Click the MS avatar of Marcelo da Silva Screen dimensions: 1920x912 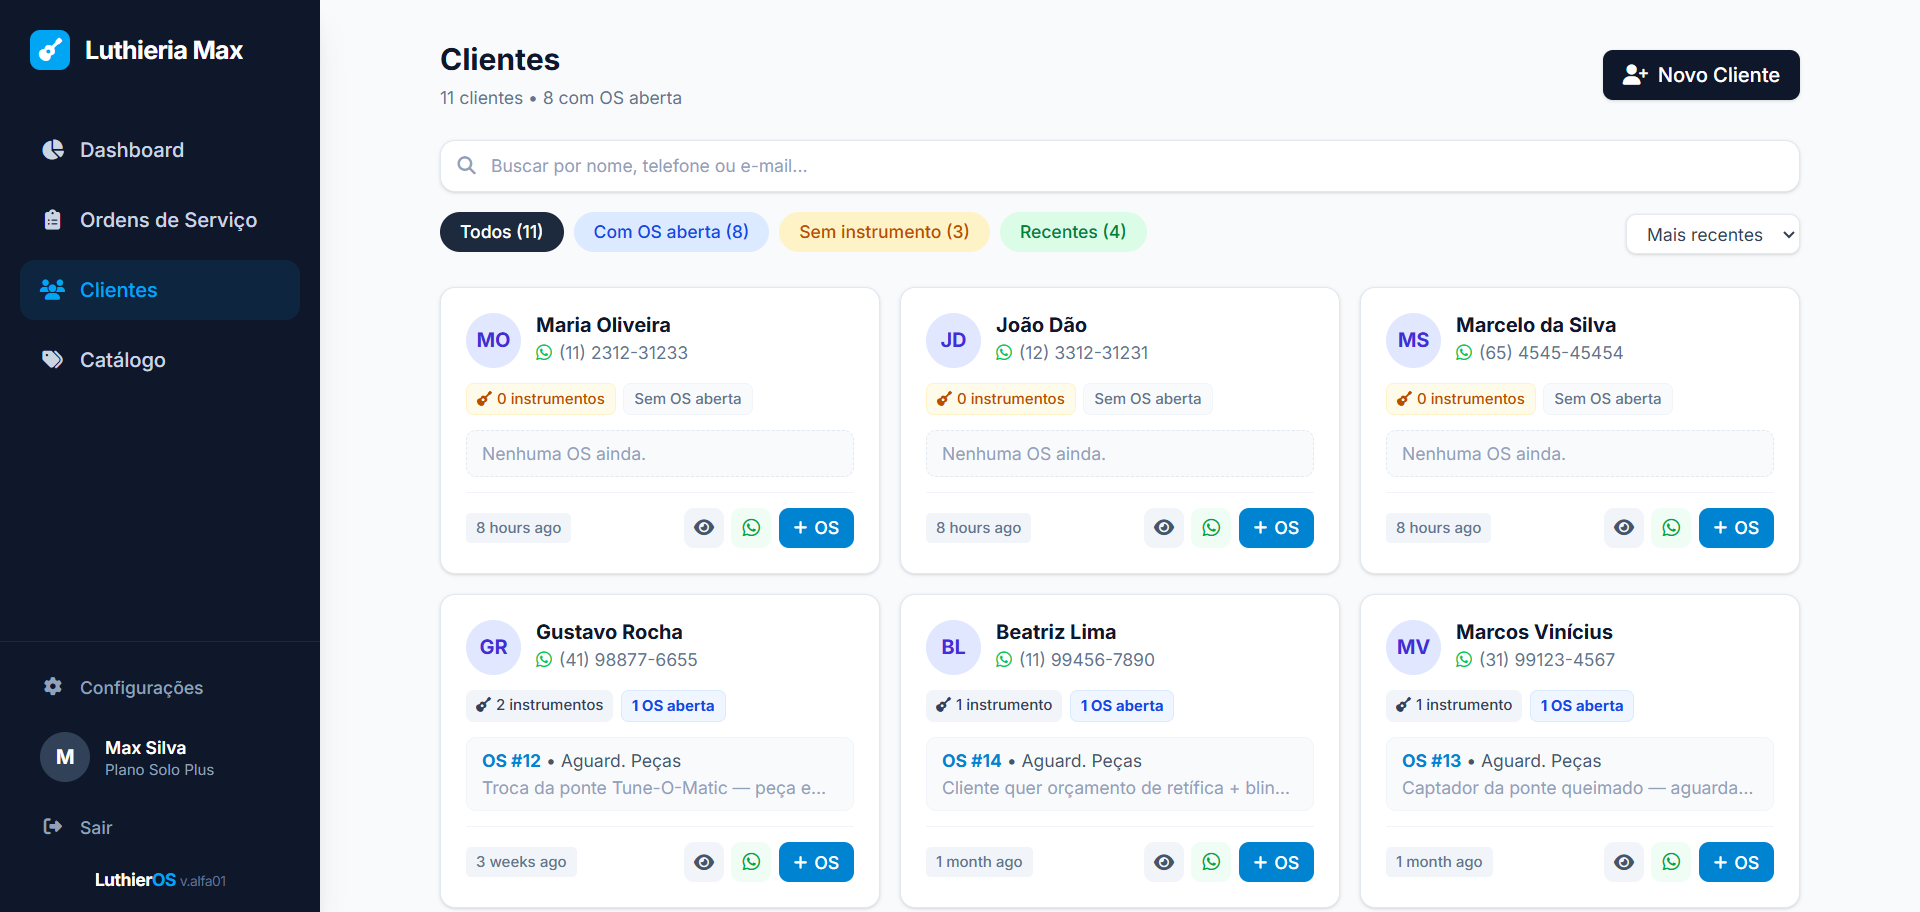[1413, 340]
